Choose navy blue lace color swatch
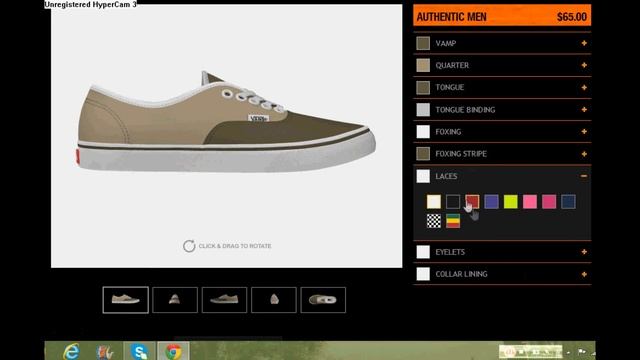Image resolution: width=640 pixels, height=360 pixels. [568, 202]
